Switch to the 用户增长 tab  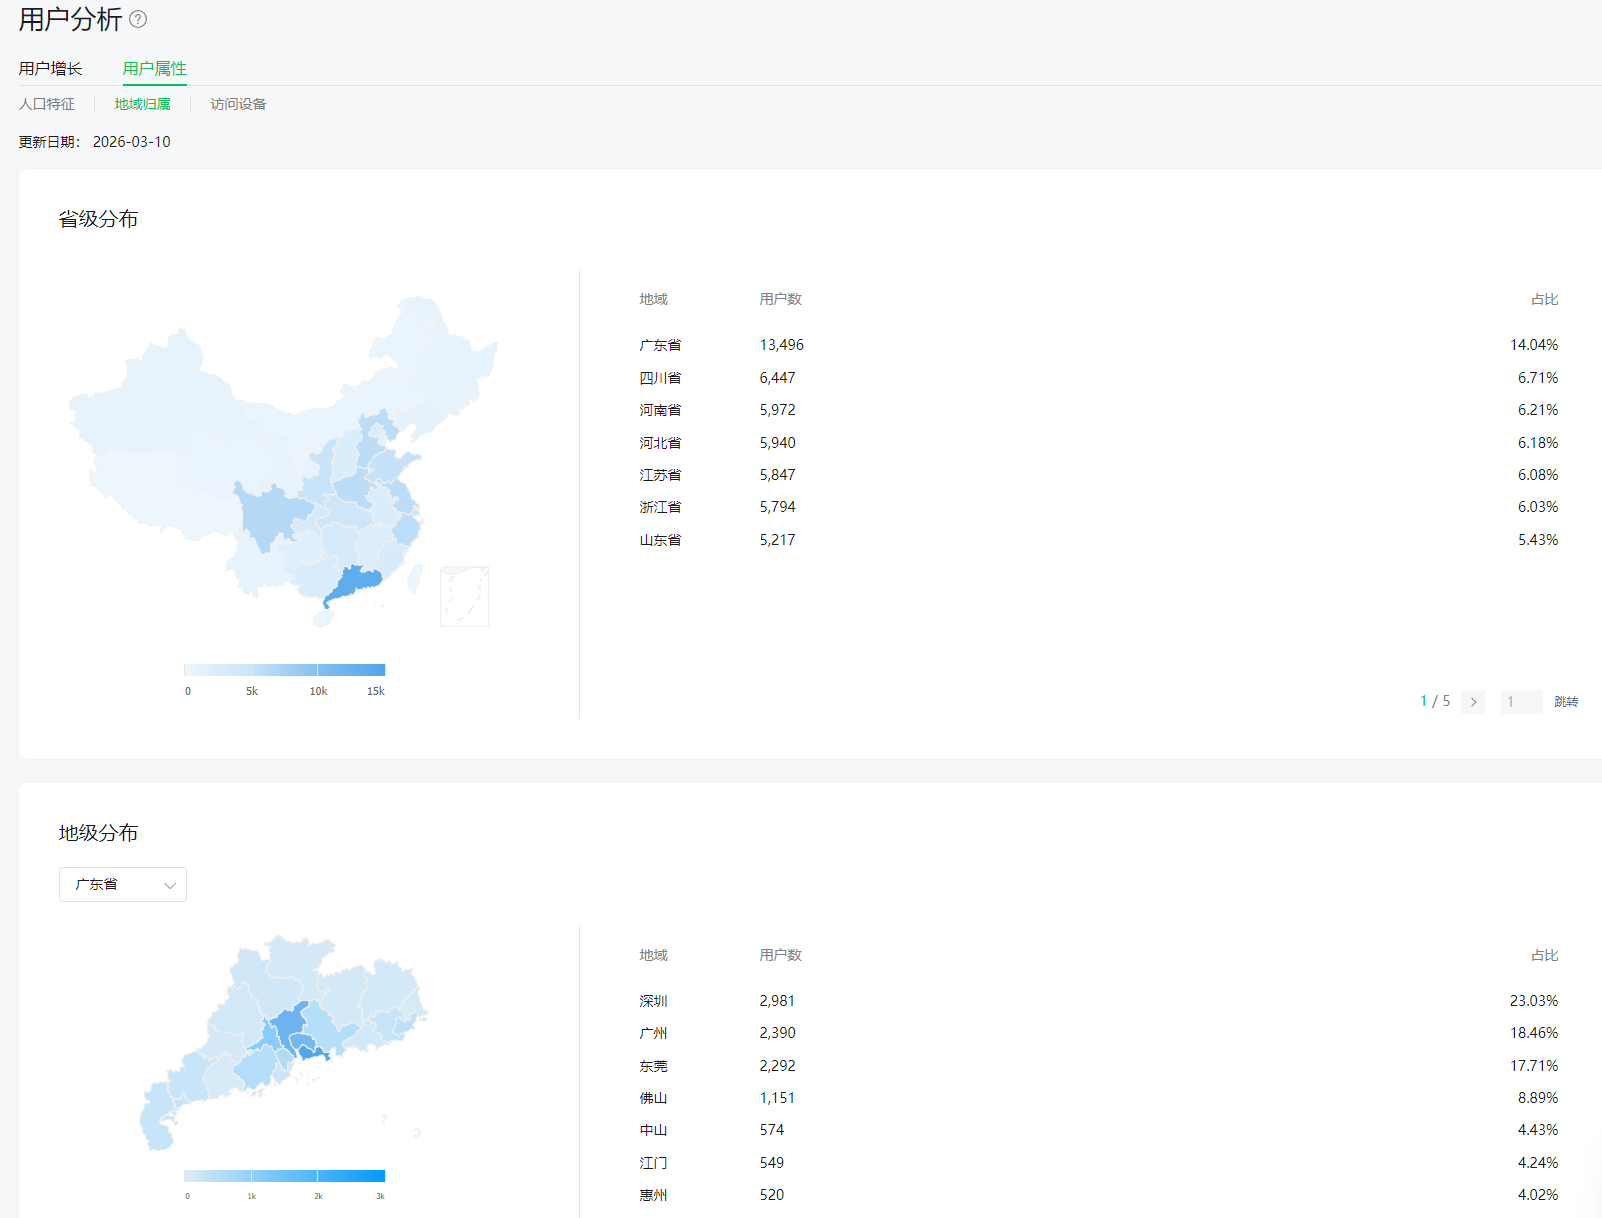[x=50, y=68]
